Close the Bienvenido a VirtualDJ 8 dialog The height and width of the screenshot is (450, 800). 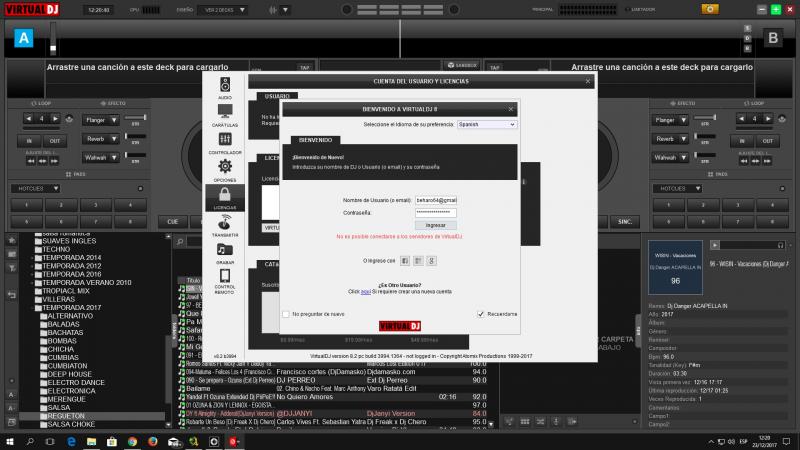(x=511, y=109)
